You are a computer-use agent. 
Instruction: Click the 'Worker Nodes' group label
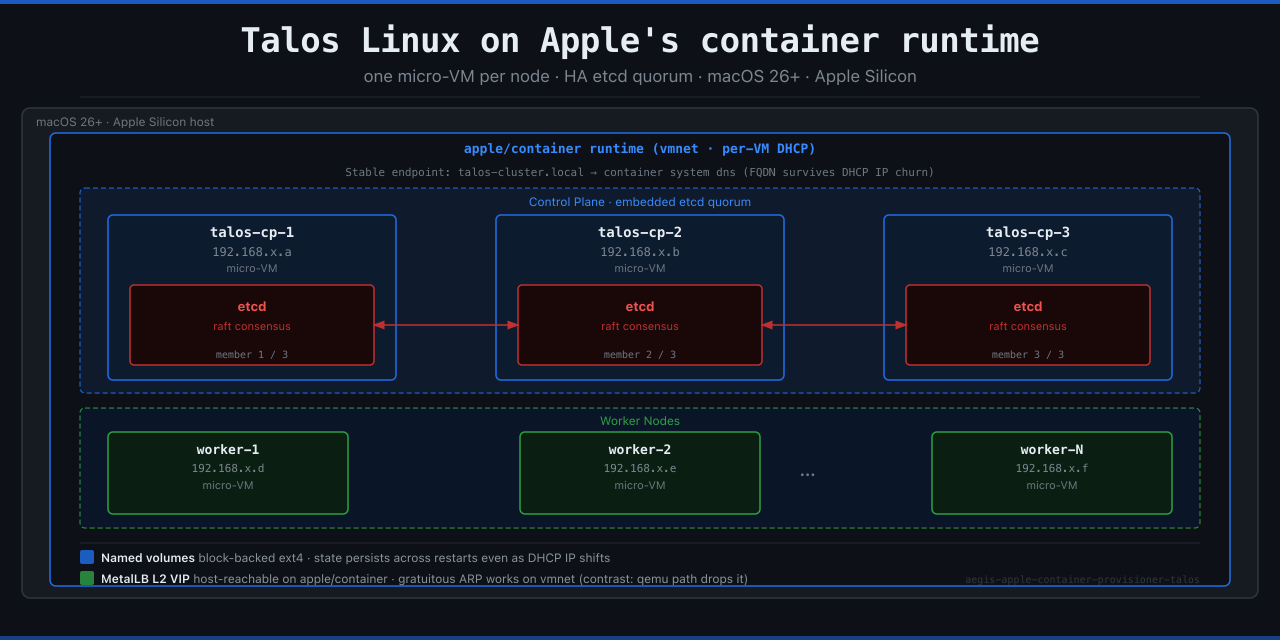640,421
